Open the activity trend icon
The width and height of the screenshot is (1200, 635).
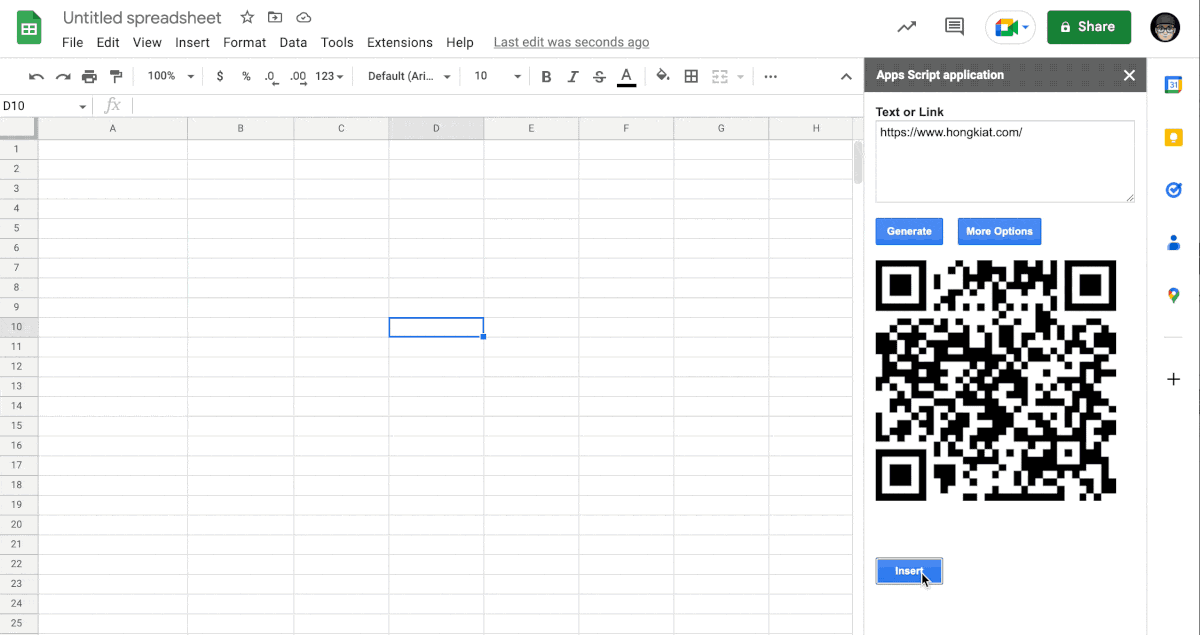[x=907, y=27]
